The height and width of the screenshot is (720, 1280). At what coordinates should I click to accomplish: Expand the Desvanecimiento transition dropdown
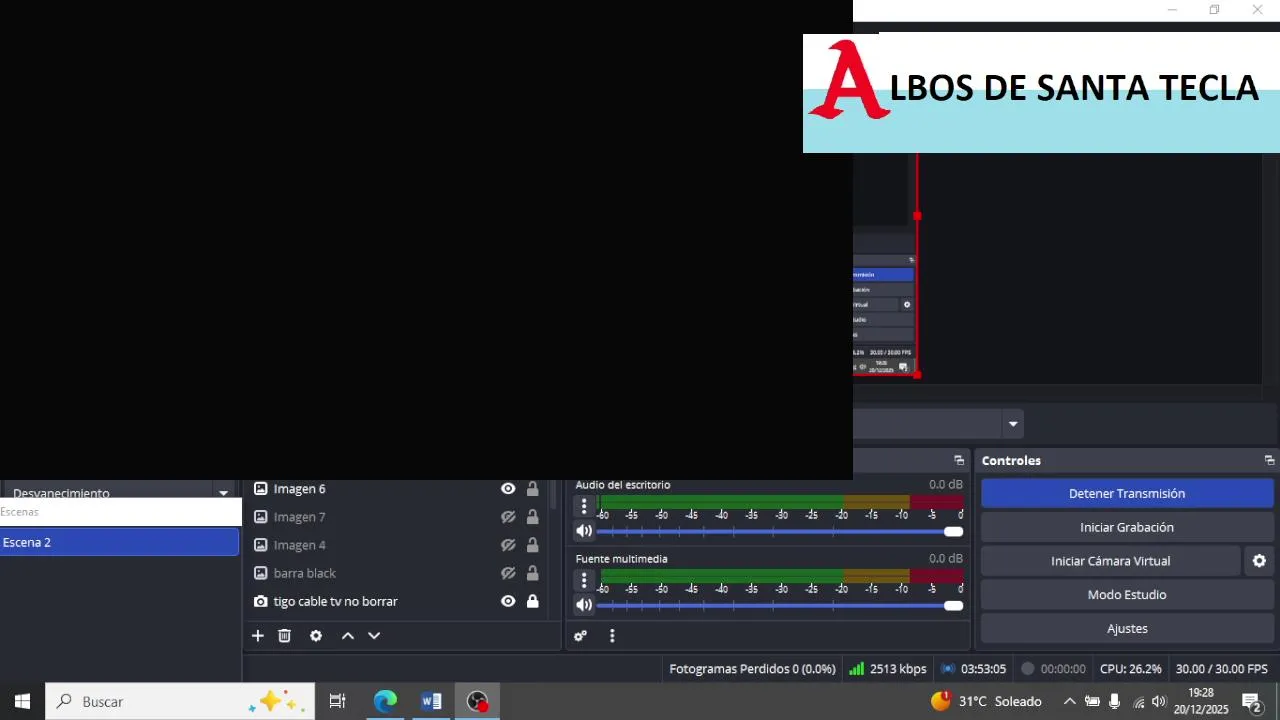point(223,493)
